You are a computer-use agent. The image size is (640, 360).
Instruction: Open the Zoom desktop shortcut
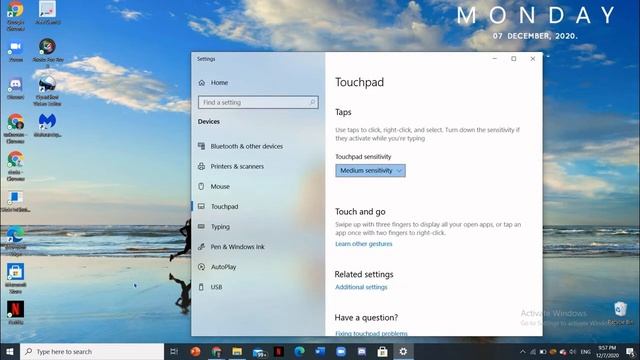click(x=16, y=51)
